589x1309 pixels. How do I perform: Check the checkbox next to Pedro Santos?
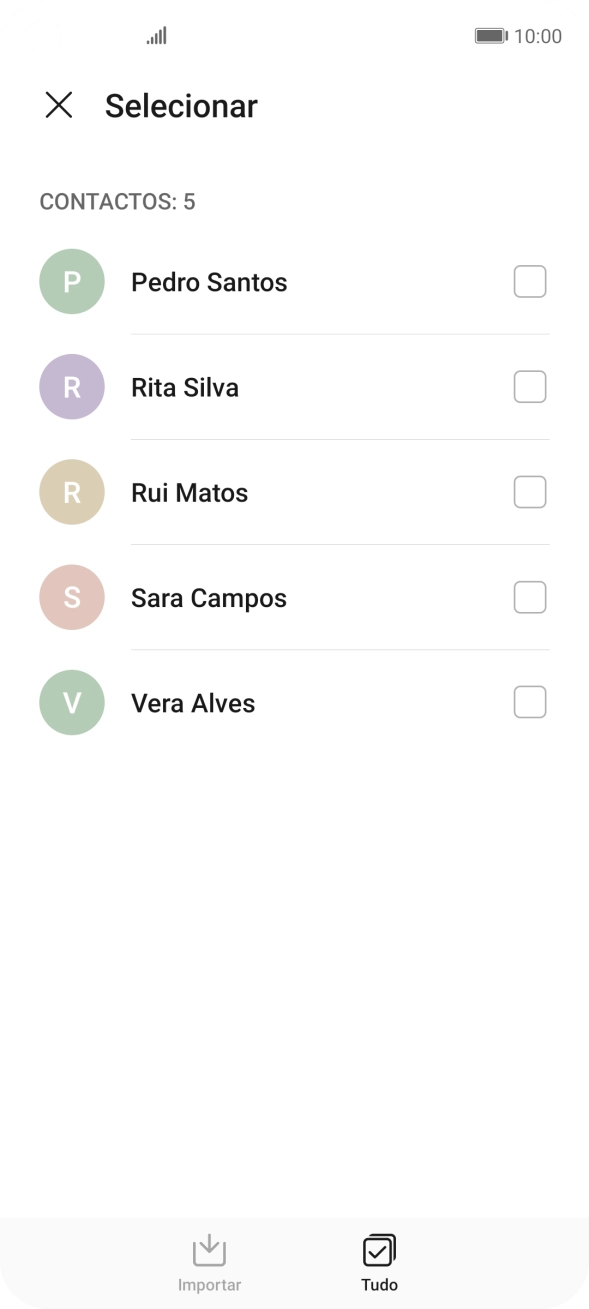click(x=530, y=282)
